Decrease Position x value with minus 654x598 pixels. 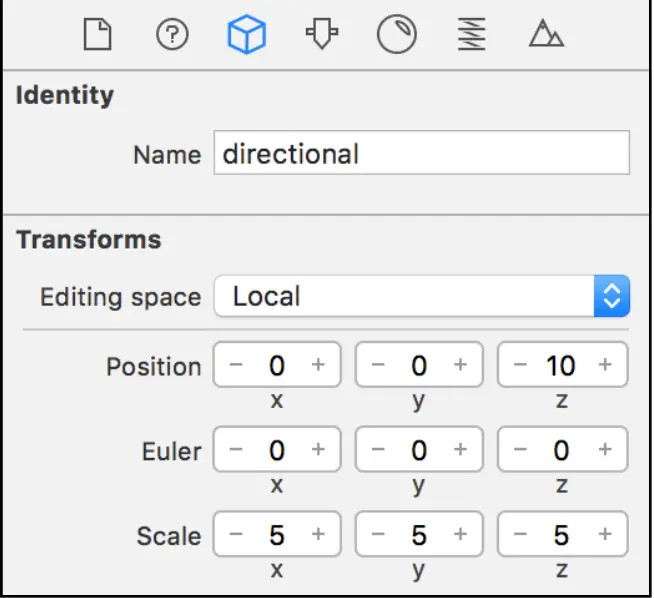pos(236,365)
